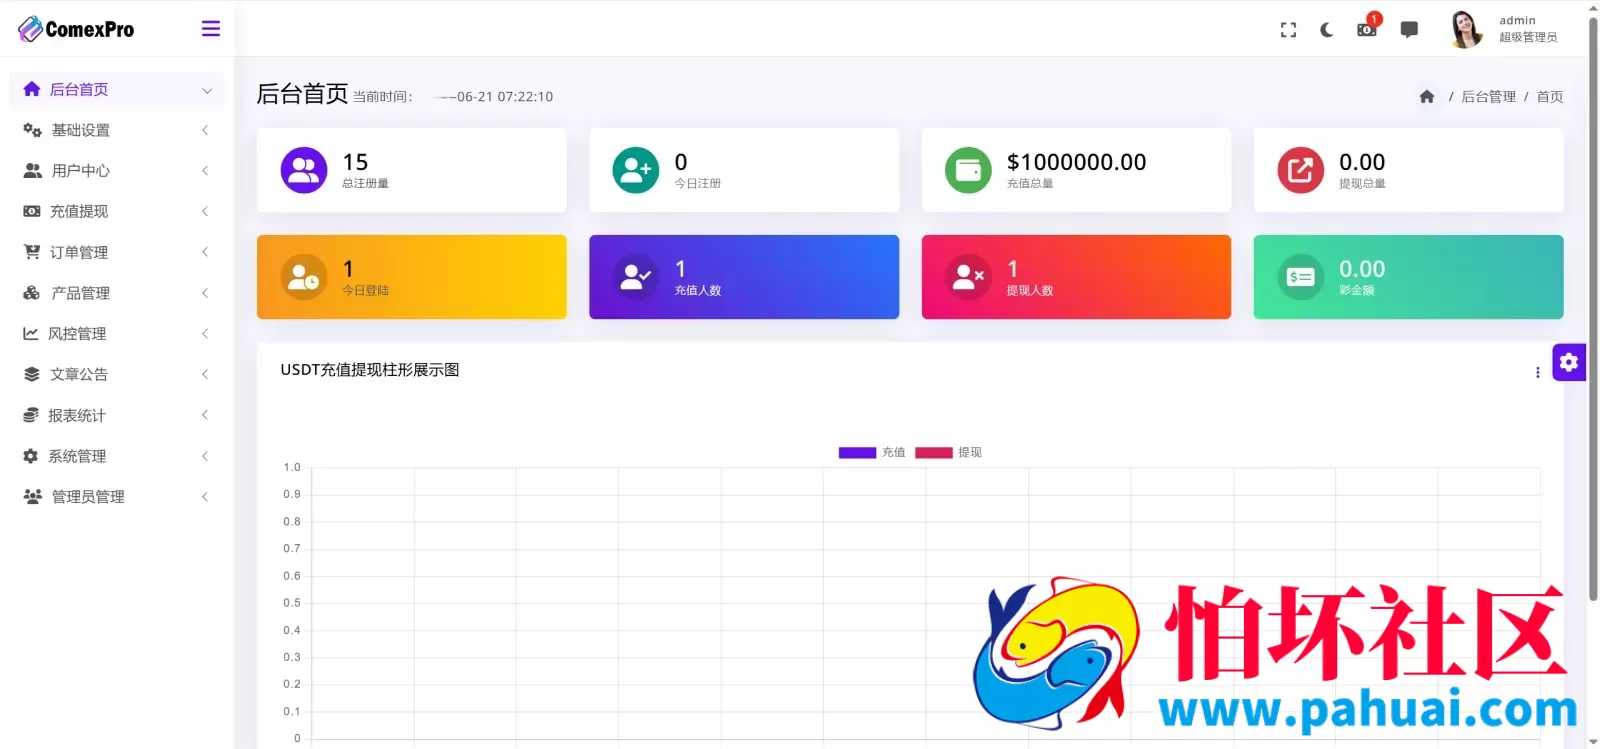Open the red 提现人数 card
Screen dimensions: 1600x749
(x=1076, y=277)
